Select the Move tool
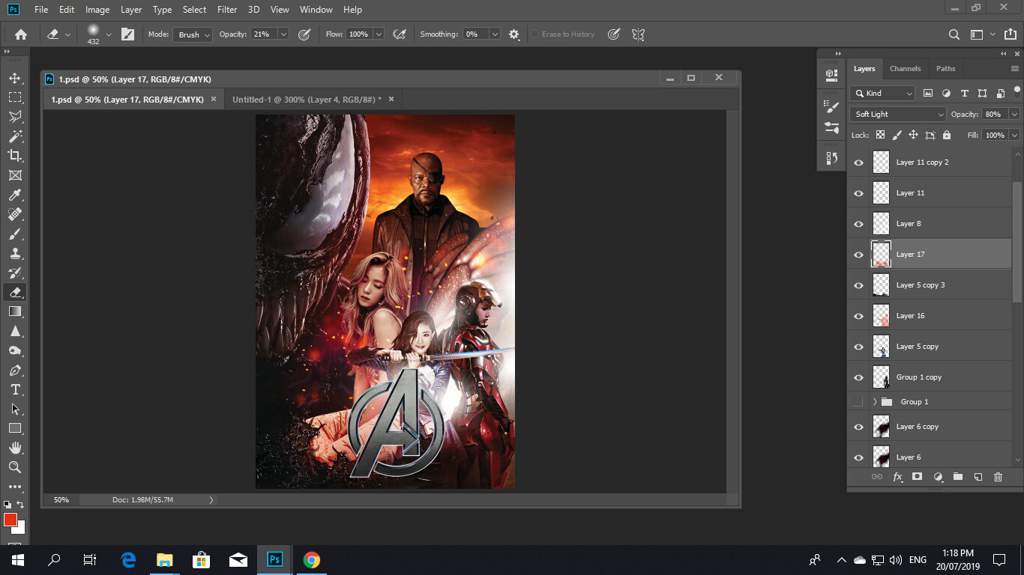 click(x=14, y=78)
